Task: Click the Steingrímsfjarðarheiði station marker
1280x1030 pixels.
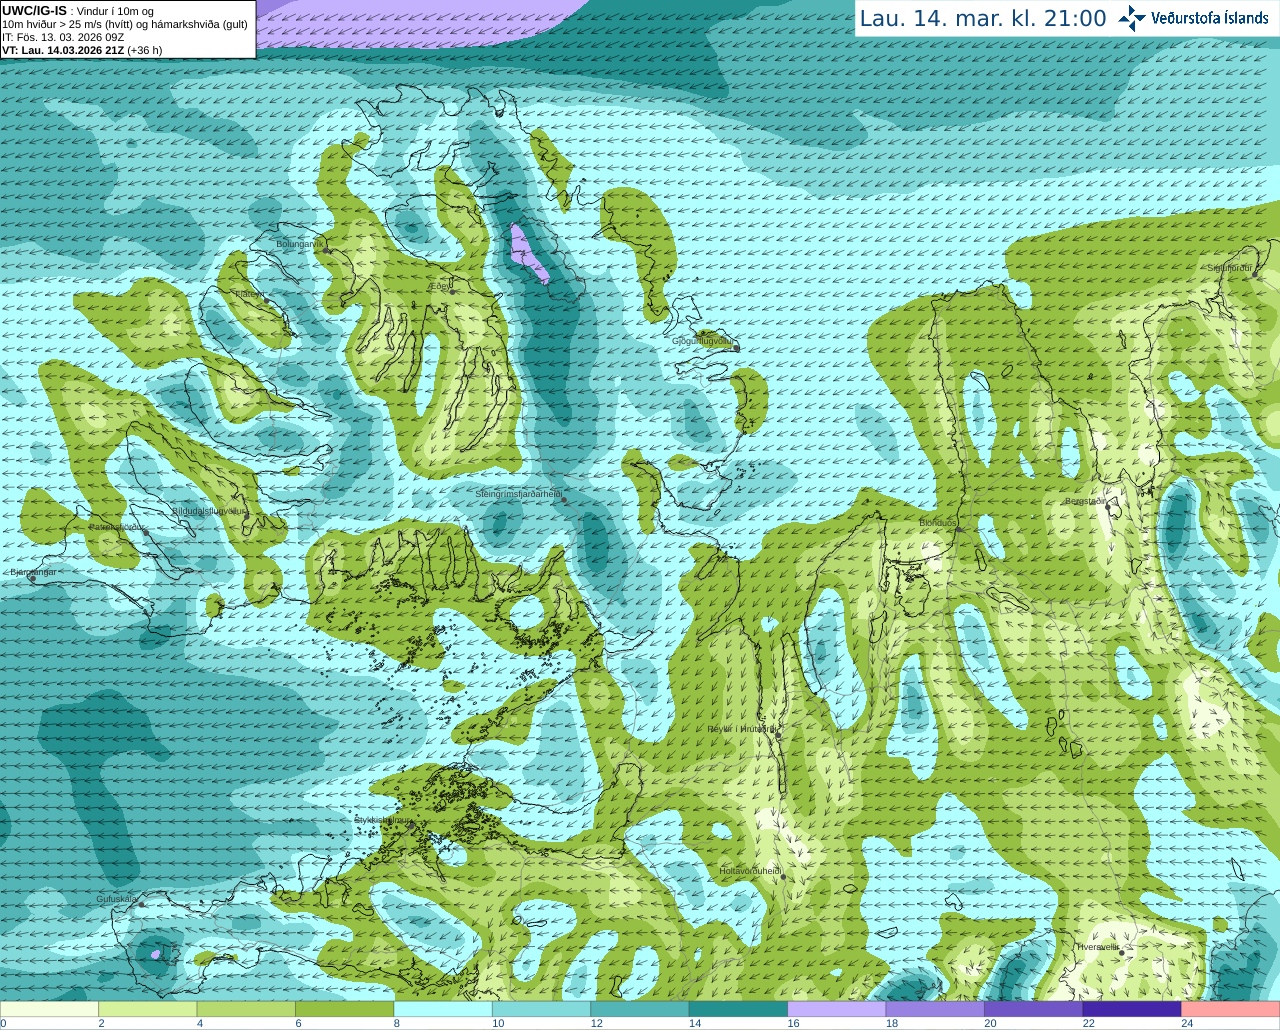Action: click(x=564, y=499)
